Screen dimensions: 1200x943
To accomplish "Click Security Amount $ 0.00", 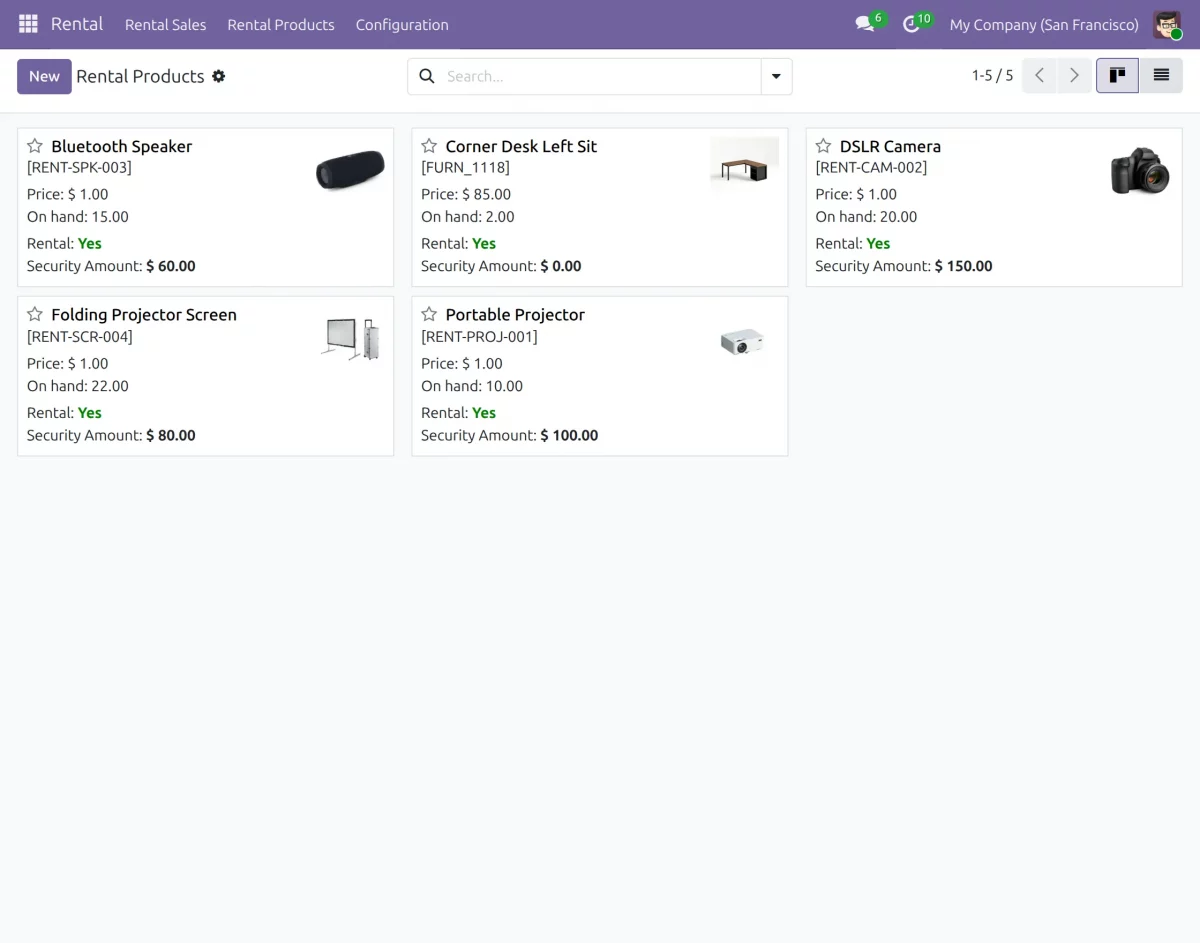I will [x=501, y=266].
